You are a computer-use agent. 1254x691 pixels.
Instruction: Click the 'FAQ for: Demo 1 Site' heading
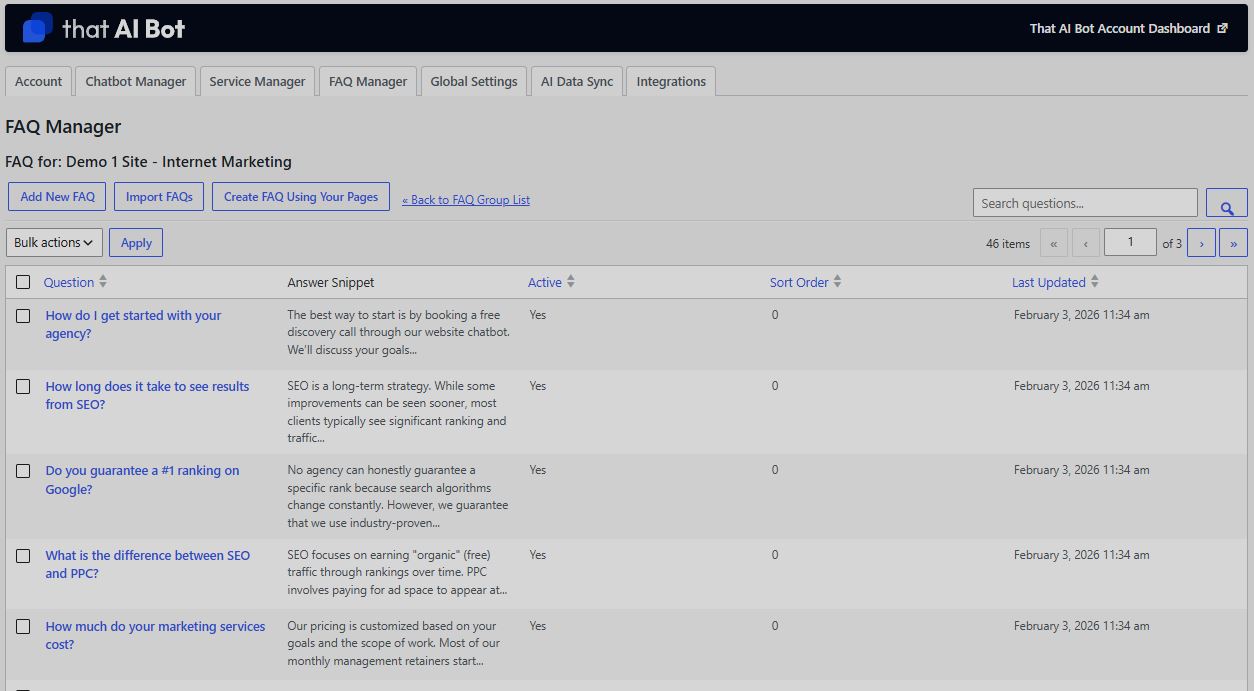click(x=149, y=161)
